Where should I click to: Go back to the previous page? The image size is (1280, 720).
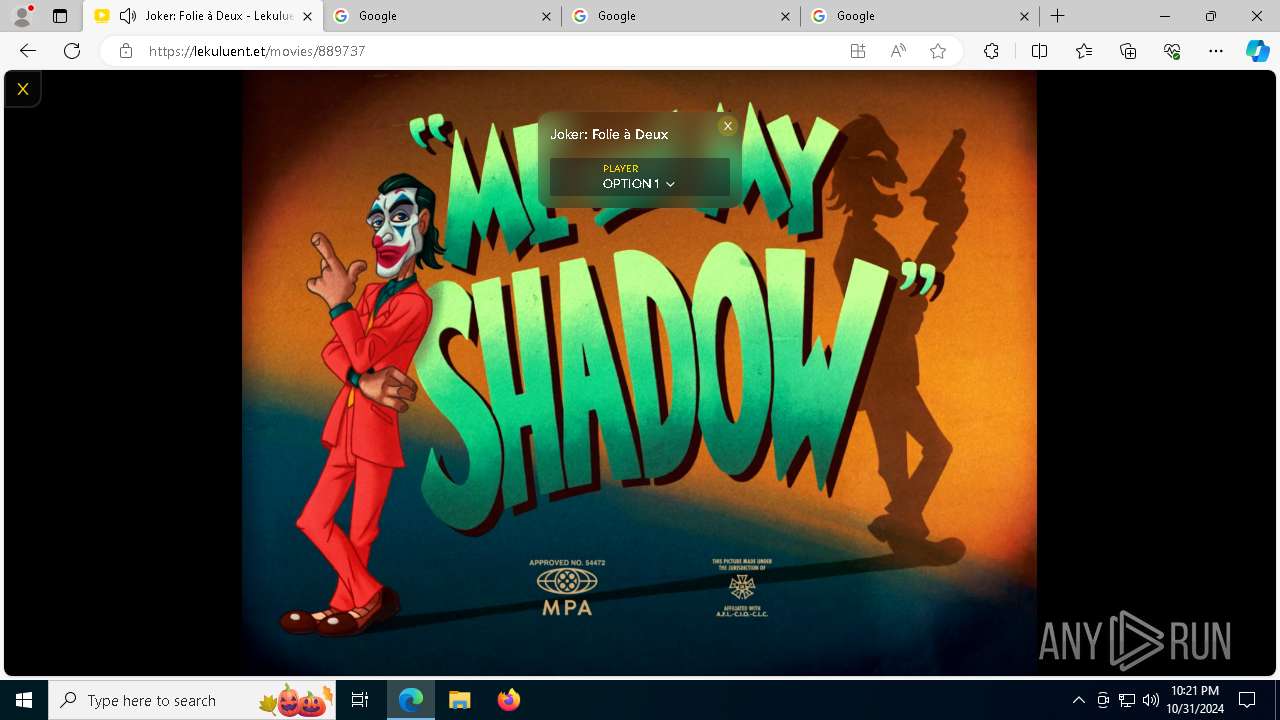click(x=28, y=51)
